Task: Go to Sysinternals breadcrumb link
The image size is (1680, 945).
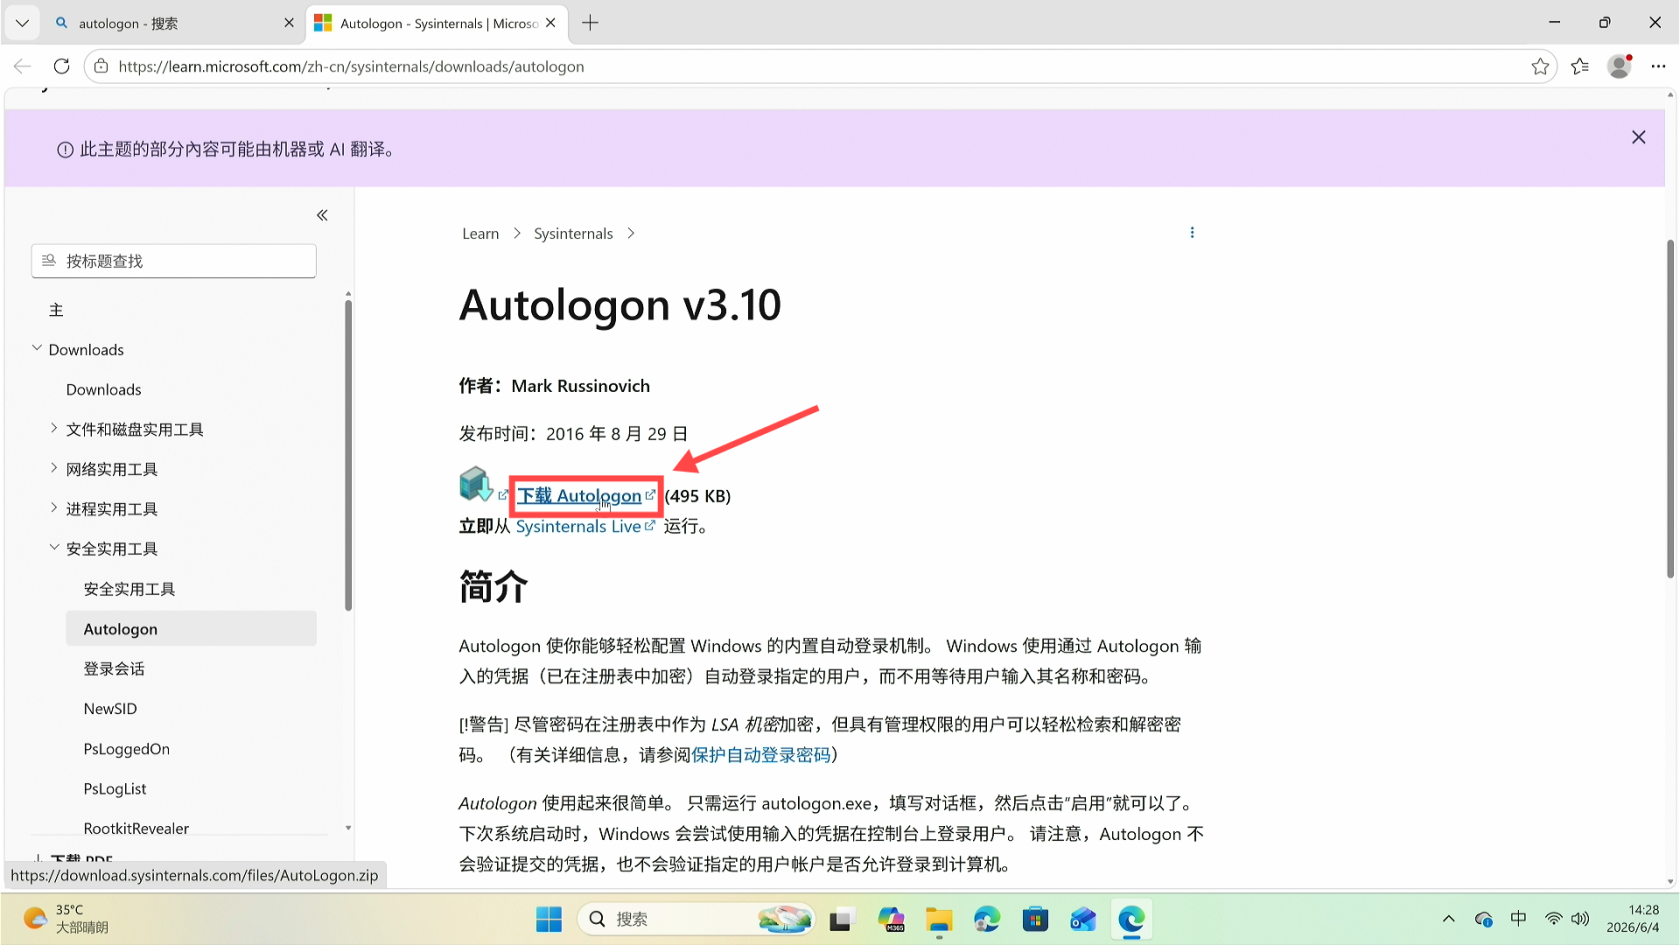Action: tap(573, 233)
